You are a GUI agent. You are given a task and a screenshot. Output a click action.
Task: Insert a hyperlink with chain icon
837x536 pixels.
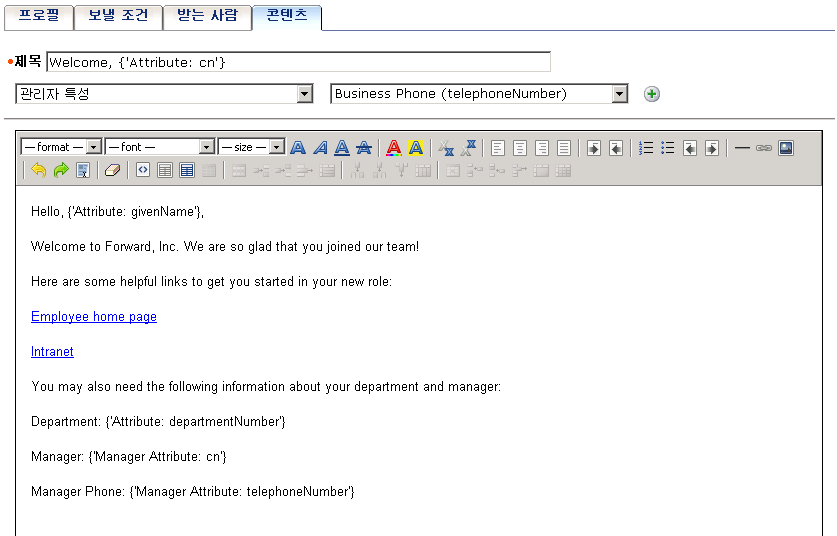(x=764, y=148)
